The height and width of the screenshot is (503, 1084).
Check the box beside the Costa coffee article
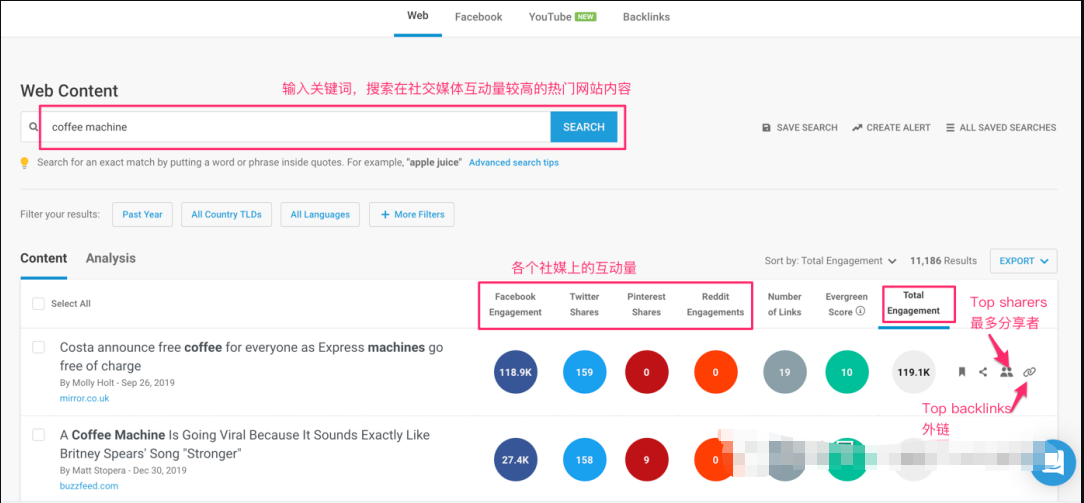coord(38,347)
